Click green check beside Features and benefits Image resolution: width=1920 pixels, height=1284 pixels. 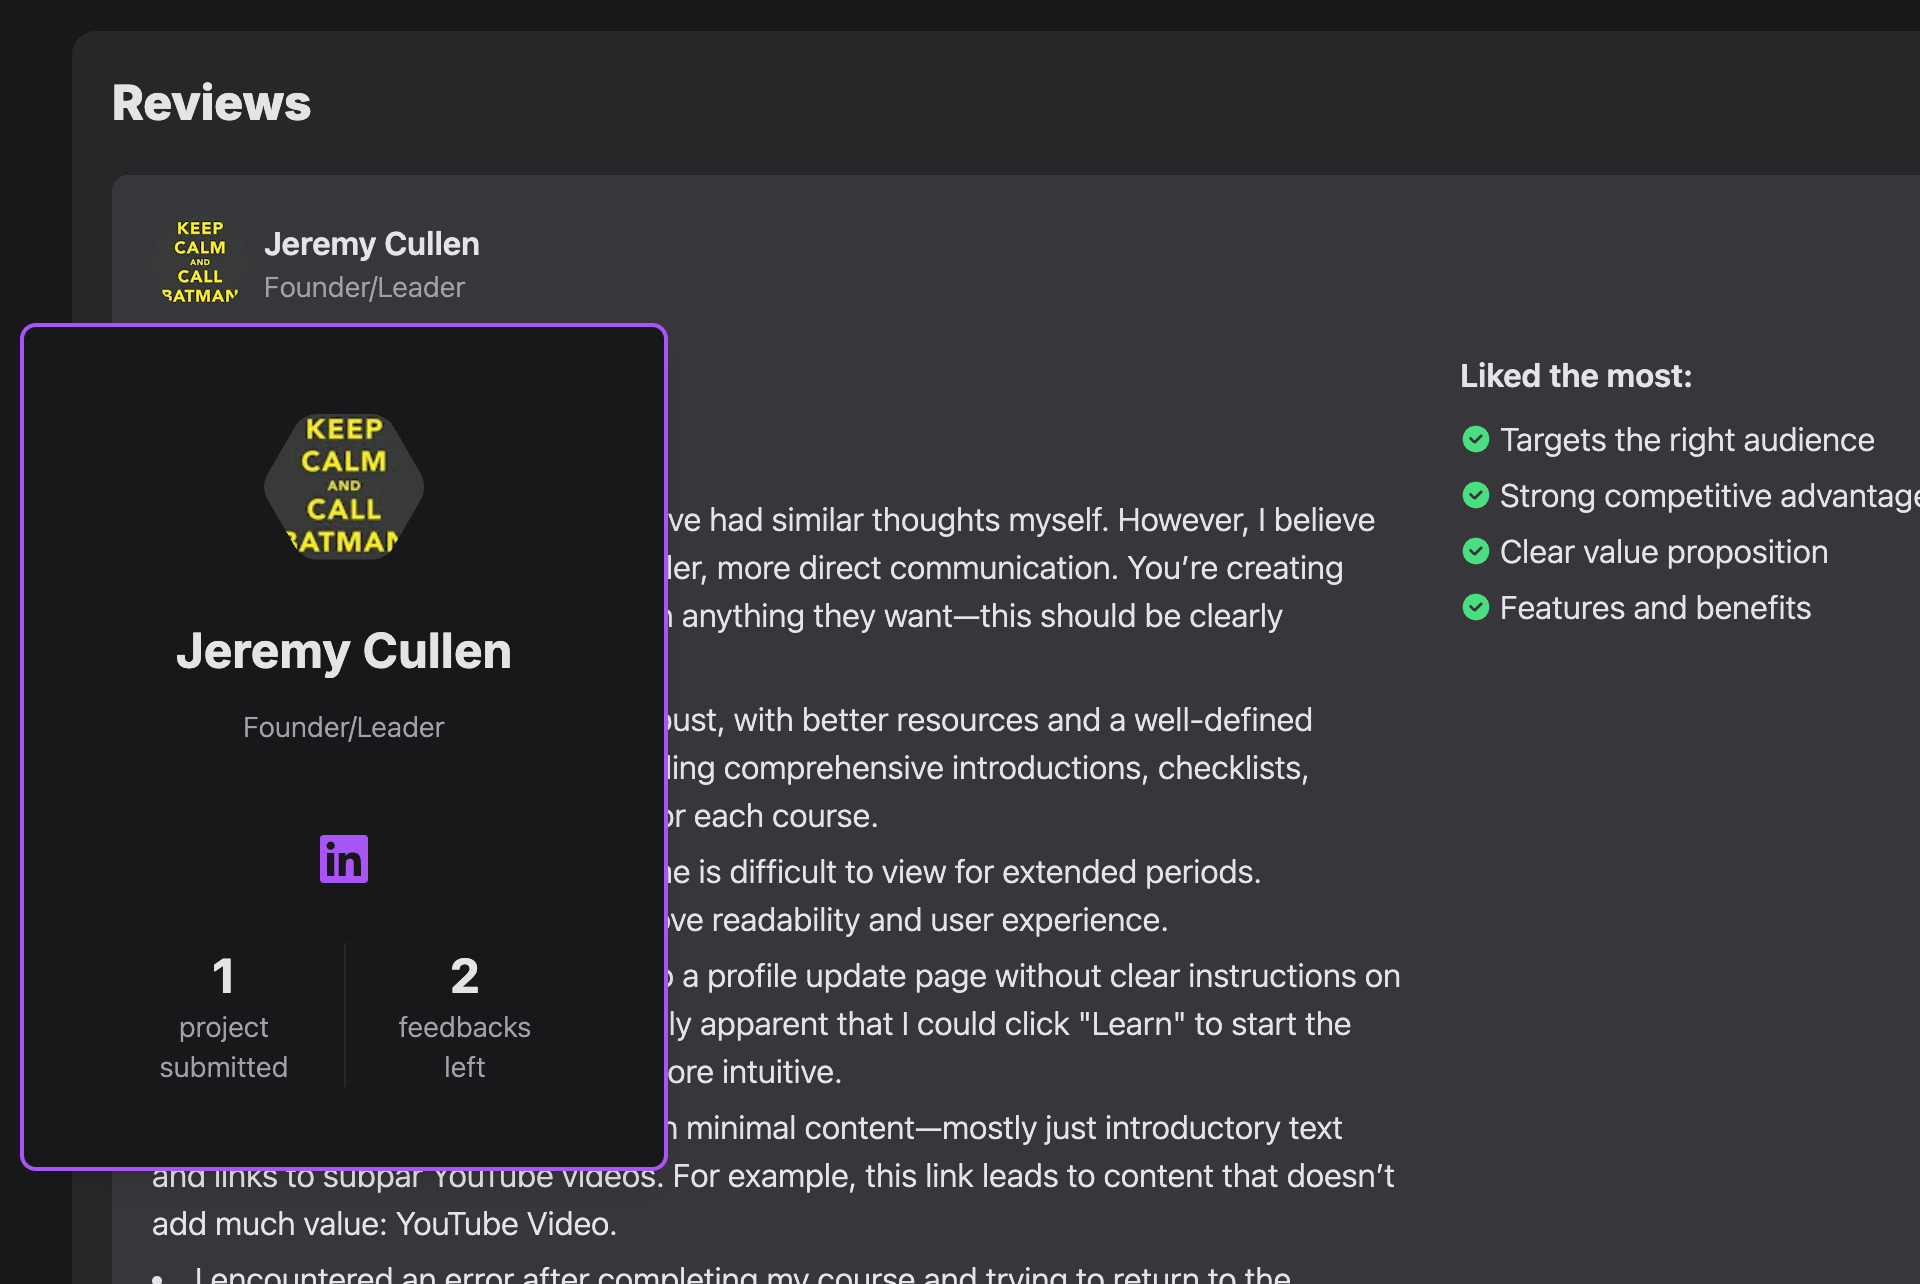[x=1475, y=607]
